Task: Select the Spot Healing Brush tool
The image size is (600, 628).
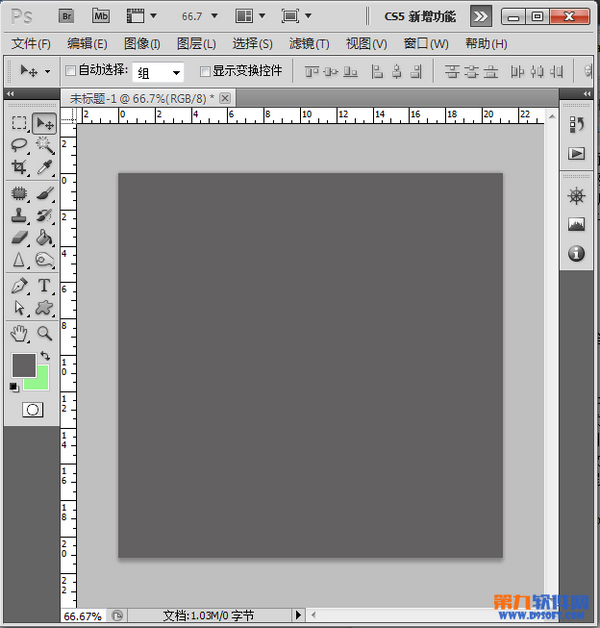Action: [x=19, y=193]
